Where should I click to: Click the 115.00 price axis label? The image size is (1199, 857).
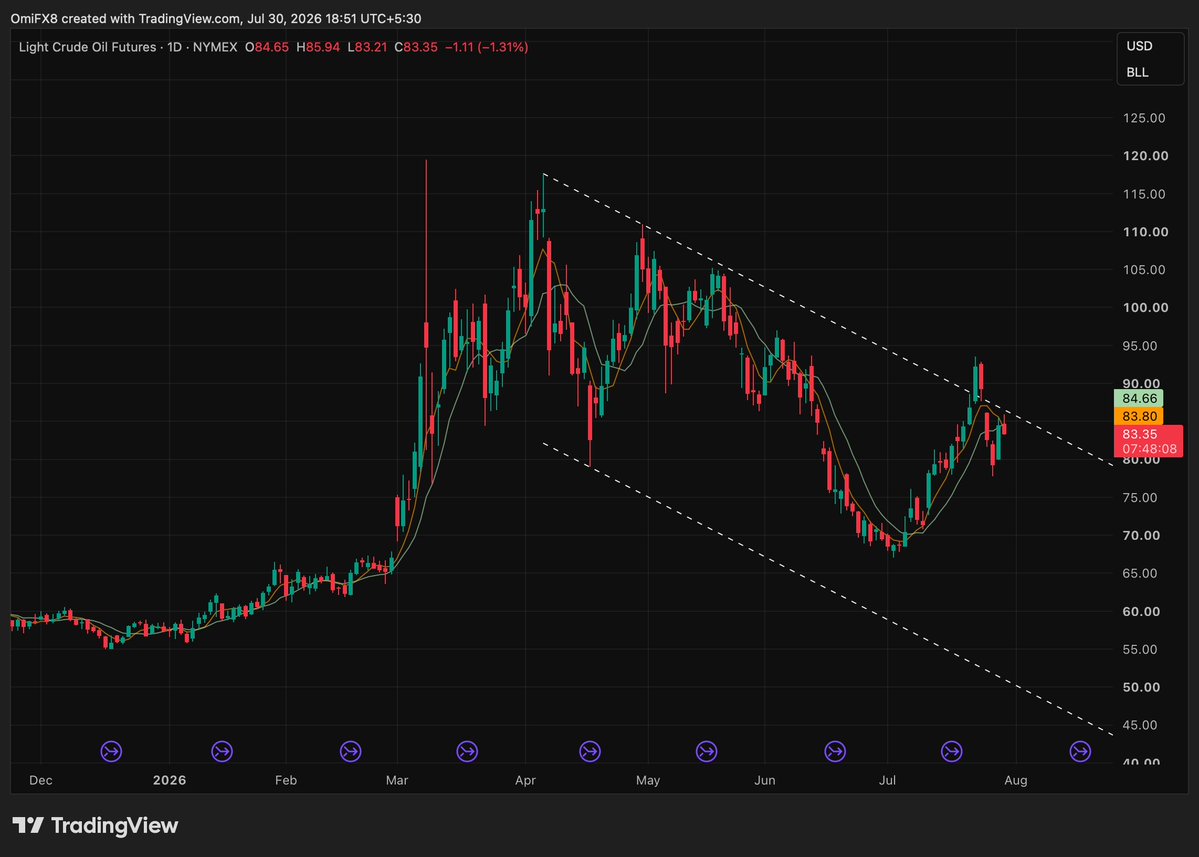tap(1145, 194)
